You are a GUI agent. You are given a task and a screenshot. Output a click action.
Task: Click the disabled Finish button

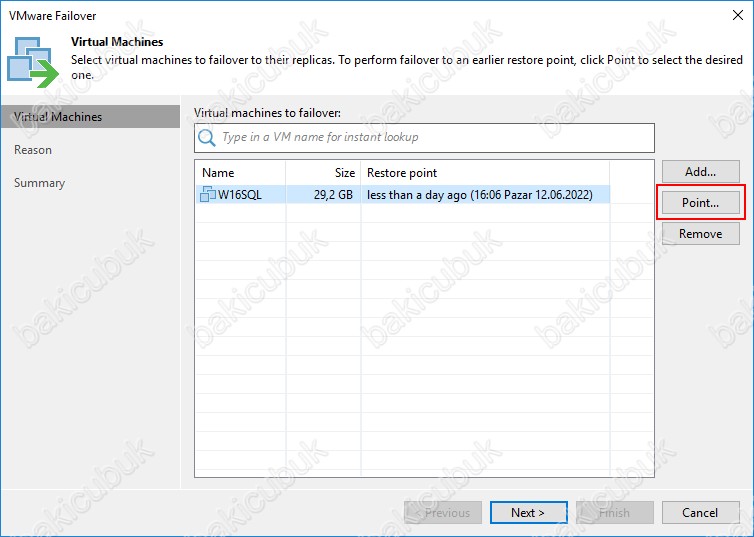[x=615, y=513]
